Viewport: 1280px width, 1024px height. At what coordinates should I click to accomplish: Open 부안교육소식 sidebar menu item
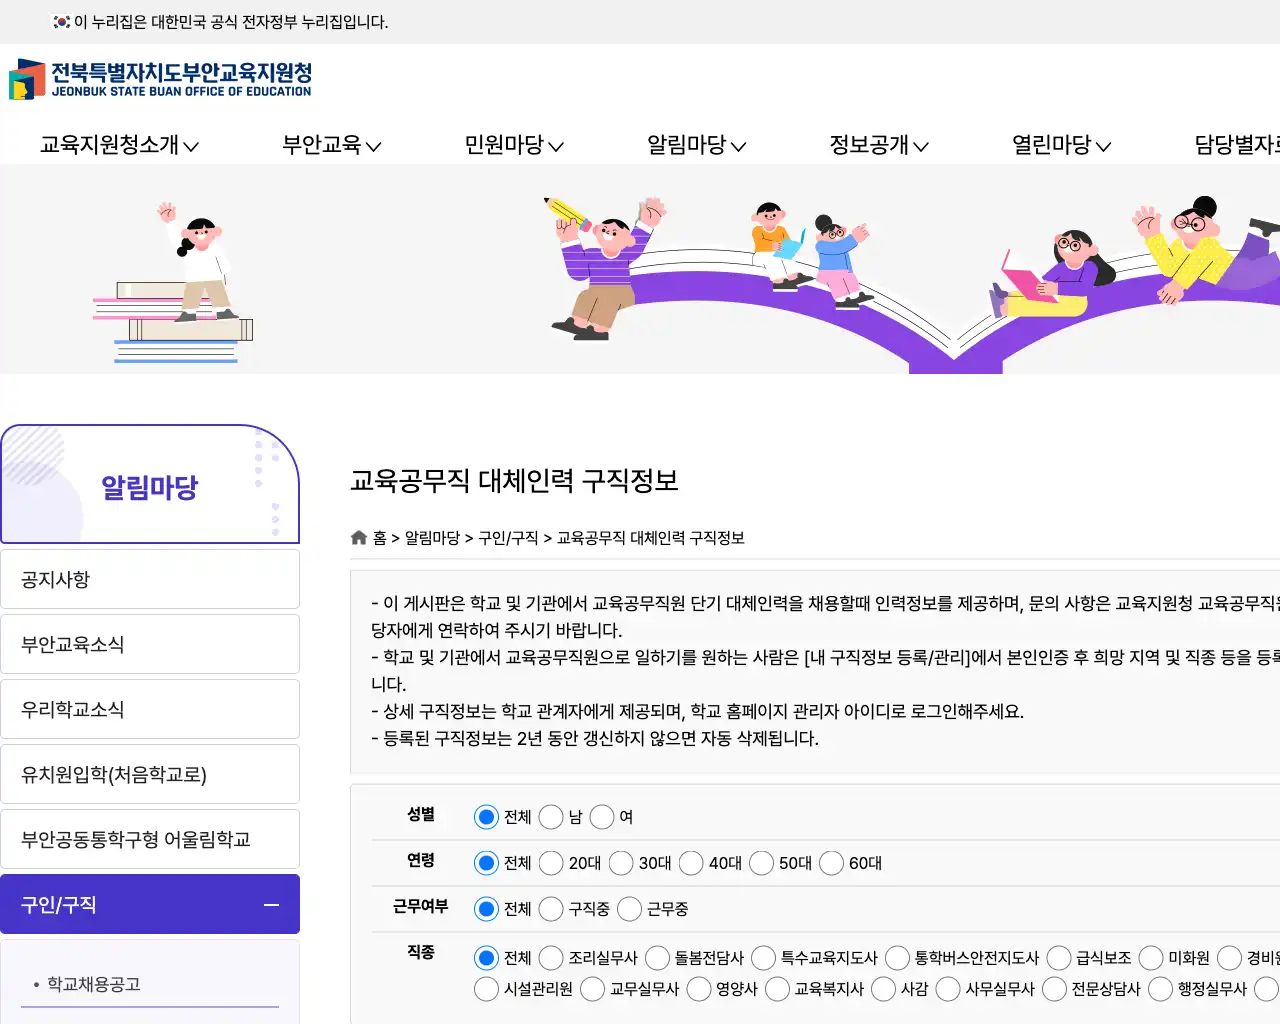(x=150, y=644)
